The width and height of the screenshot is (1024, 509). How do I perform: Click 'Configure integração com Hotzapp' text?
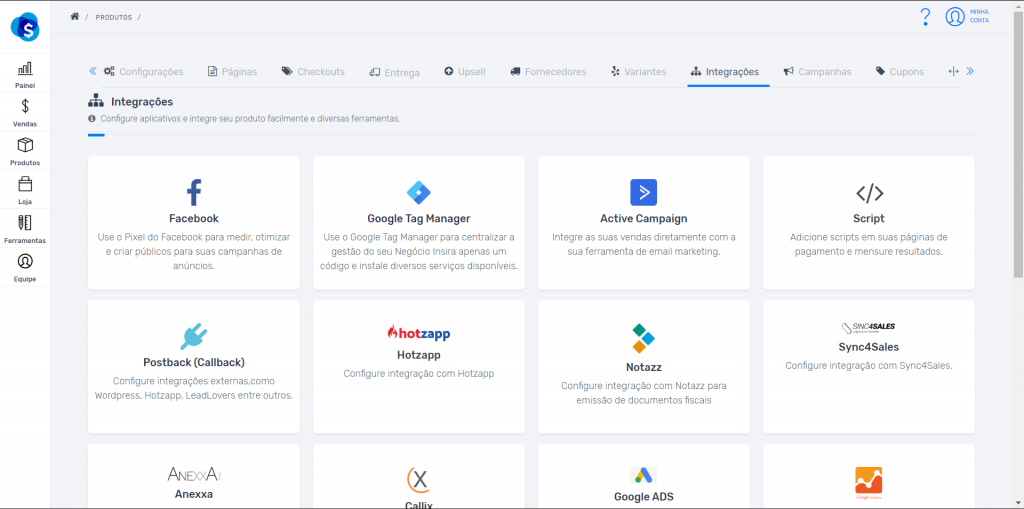pyautogui.click(x=419, y=374)
